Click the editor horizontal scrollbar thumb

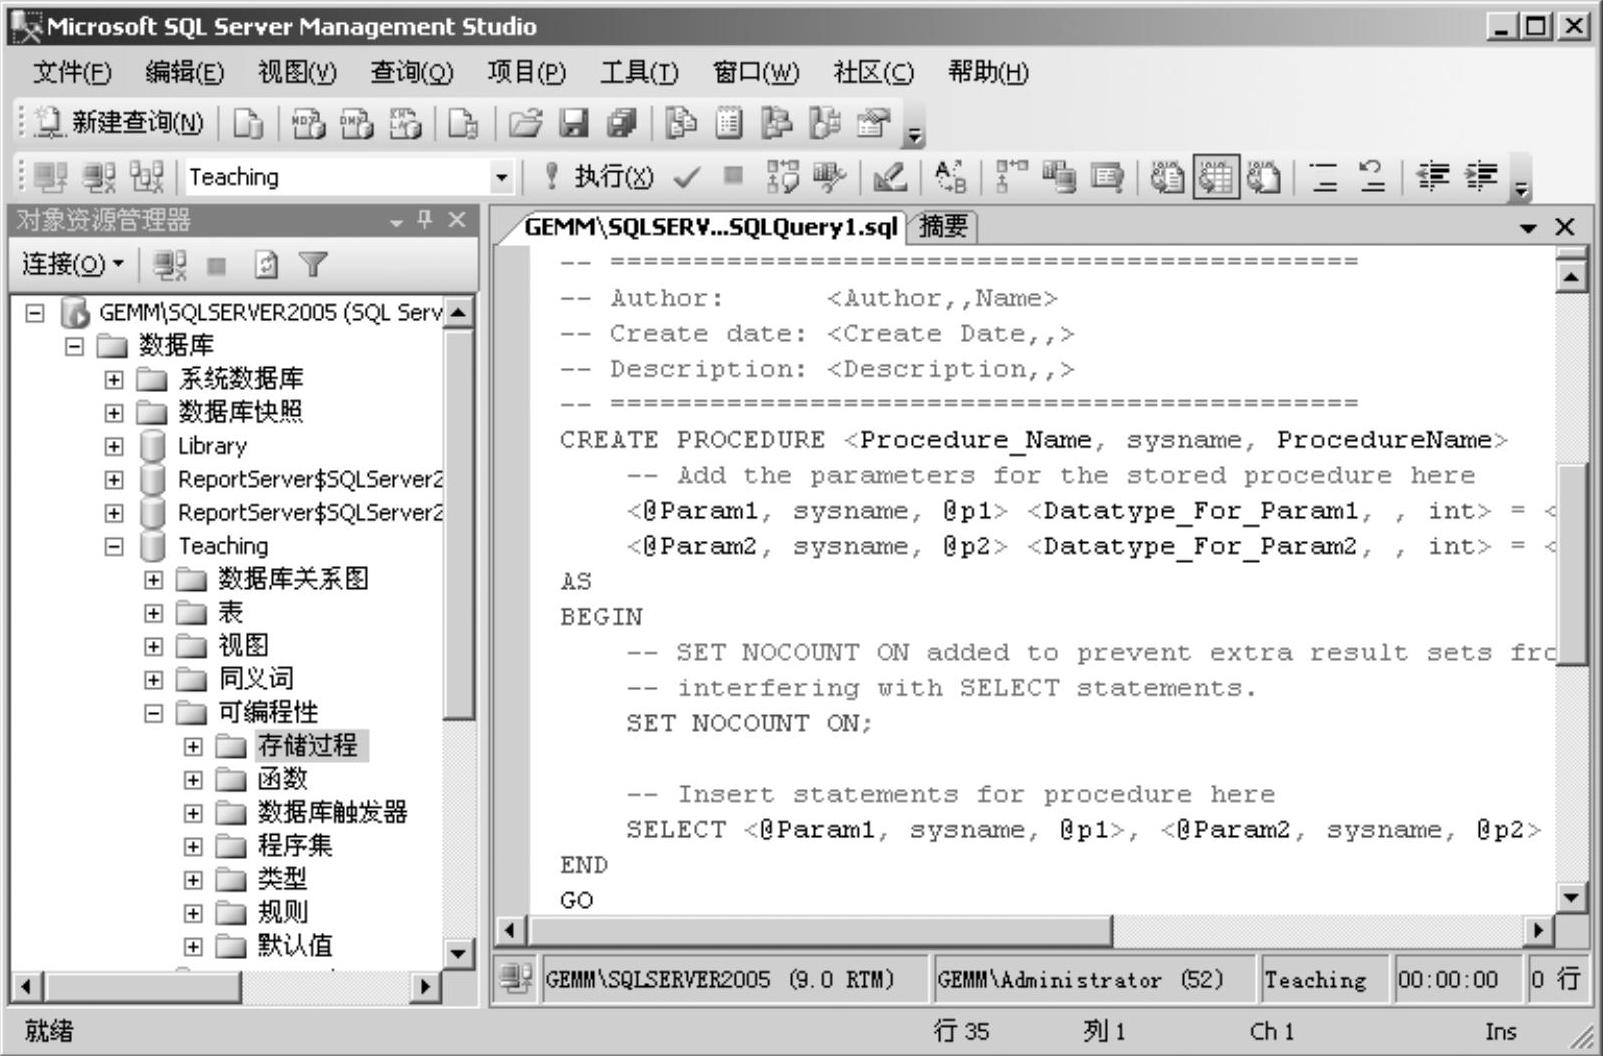coord(819,930)
